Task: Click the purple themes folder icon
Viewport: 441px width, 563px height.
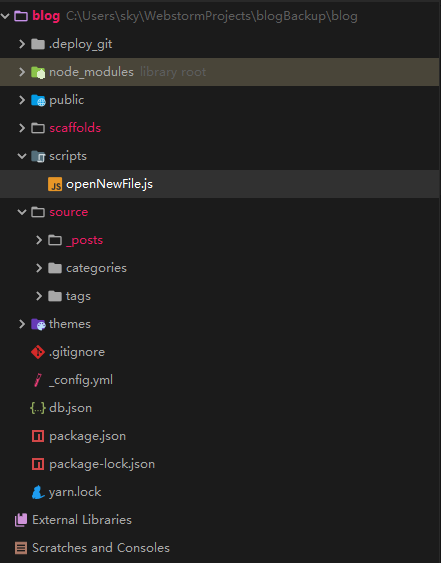Action: click(38, 324)
